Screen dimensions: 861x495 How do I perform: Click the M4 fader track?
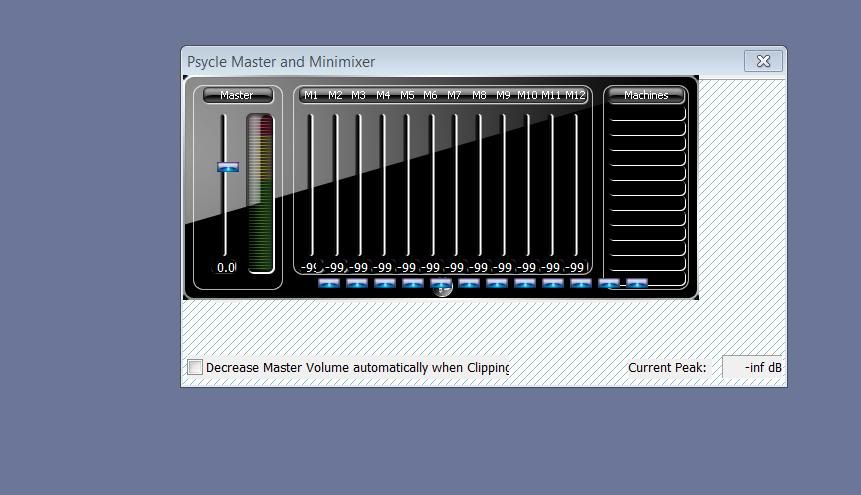(x=384, y=185)
